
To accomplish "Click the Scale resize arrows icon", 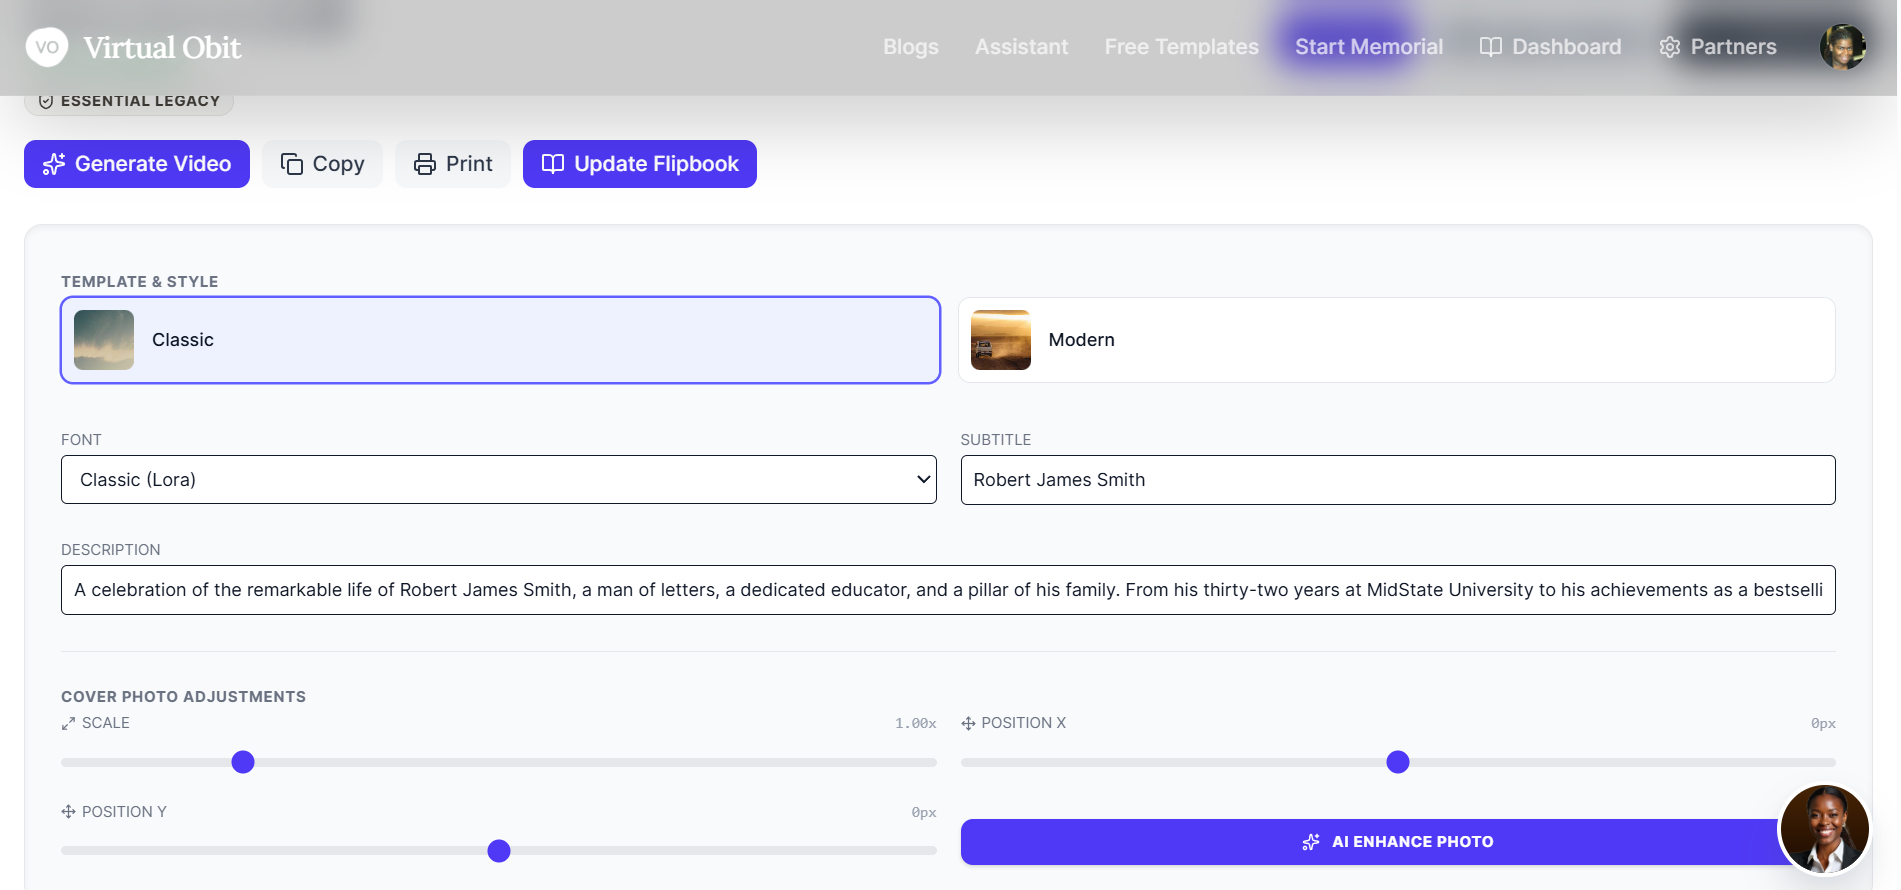I will (68, 723).
